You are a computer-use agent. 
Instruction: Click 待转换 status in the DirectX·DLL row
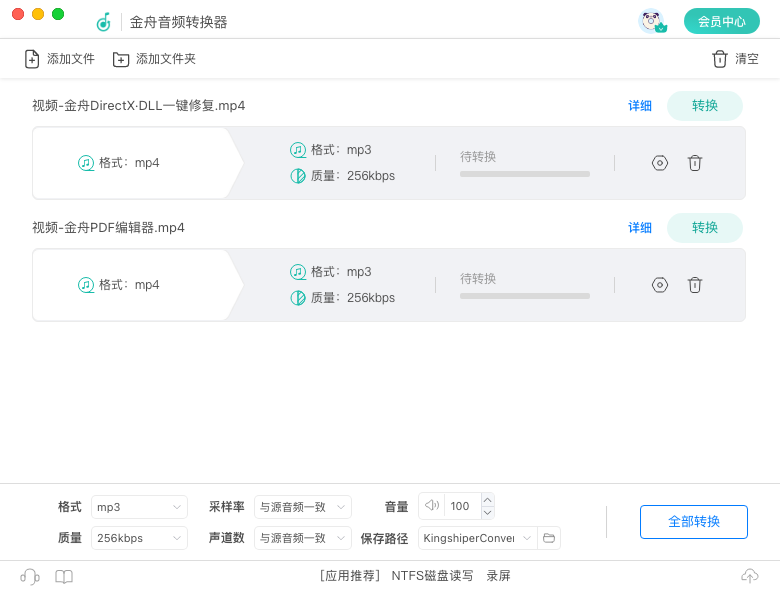tap(478, 157)
